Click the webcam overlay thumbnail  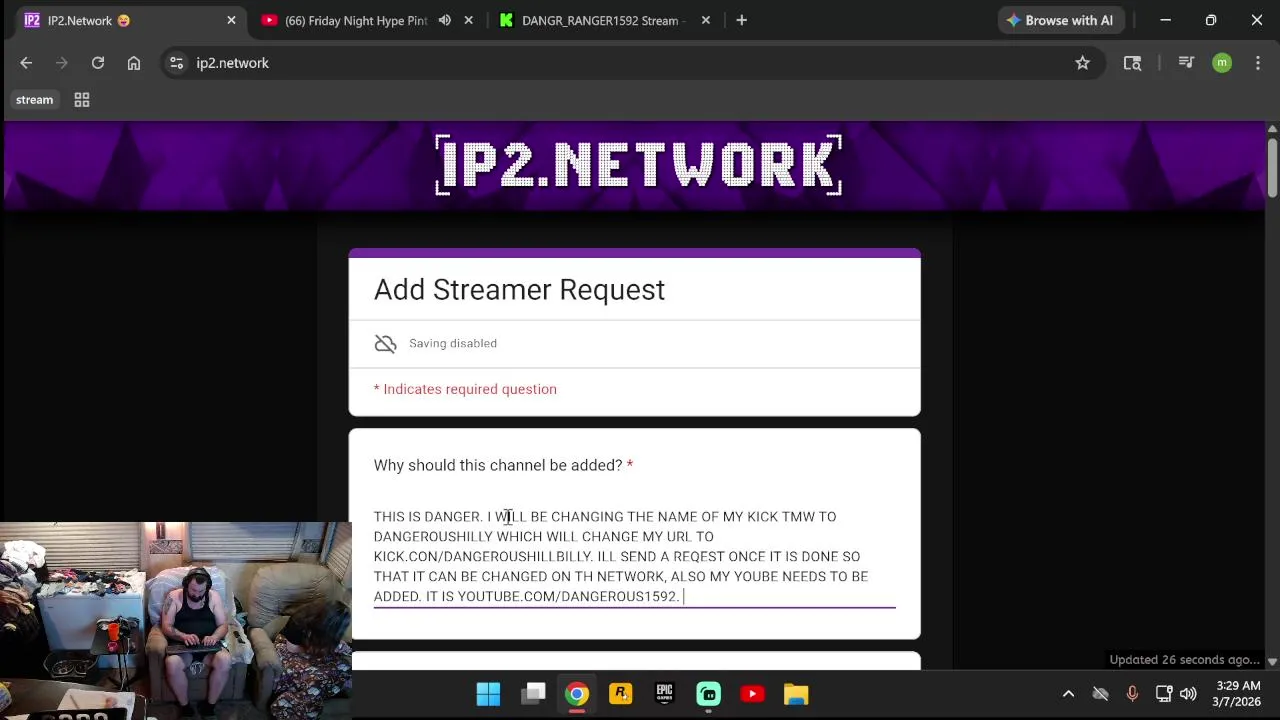(176, 620)
